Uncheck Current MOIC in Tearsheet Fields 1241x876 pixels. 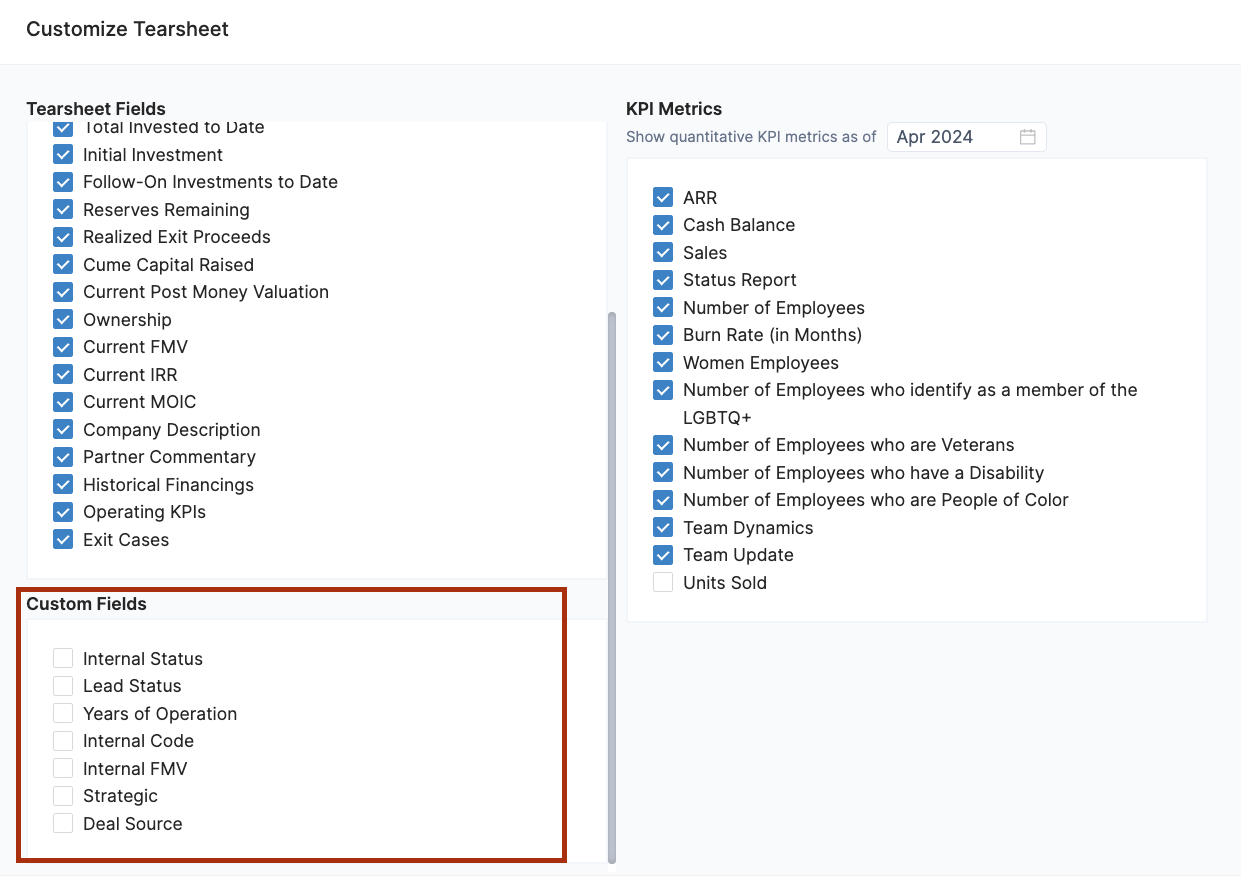tap(63, 402)
